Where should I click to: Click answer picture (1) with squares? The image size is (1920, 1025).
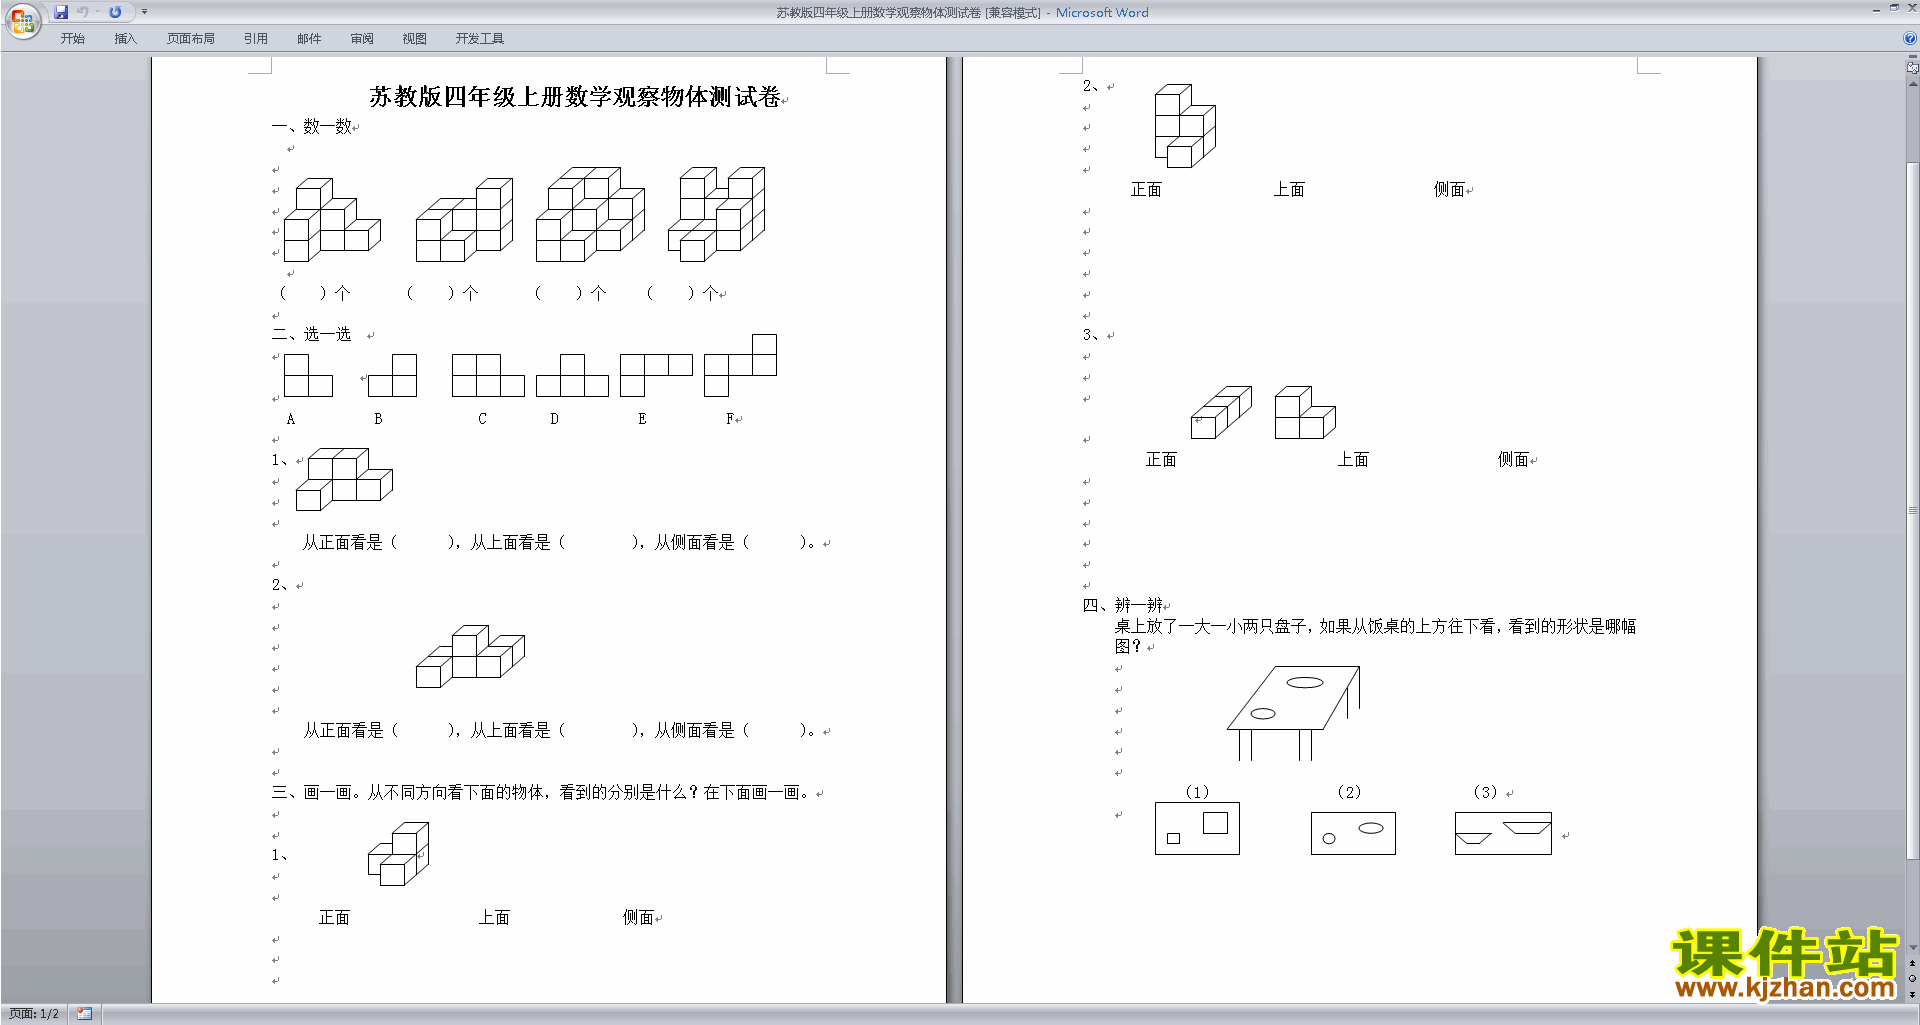1197,828
